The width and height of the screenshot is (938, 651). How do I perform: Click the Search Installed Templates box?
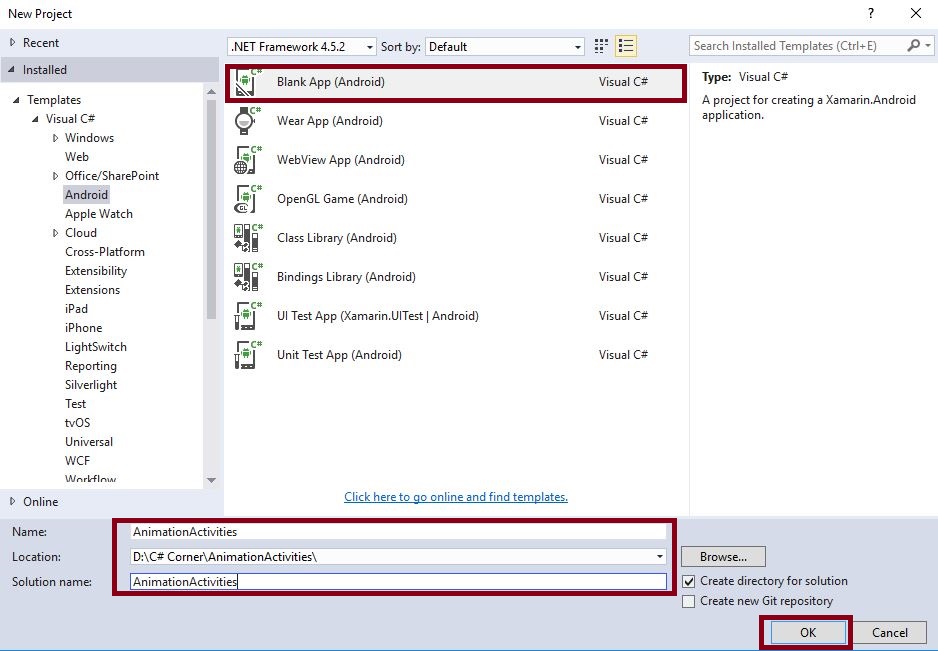pyautogui.click(x=798, y=45)
